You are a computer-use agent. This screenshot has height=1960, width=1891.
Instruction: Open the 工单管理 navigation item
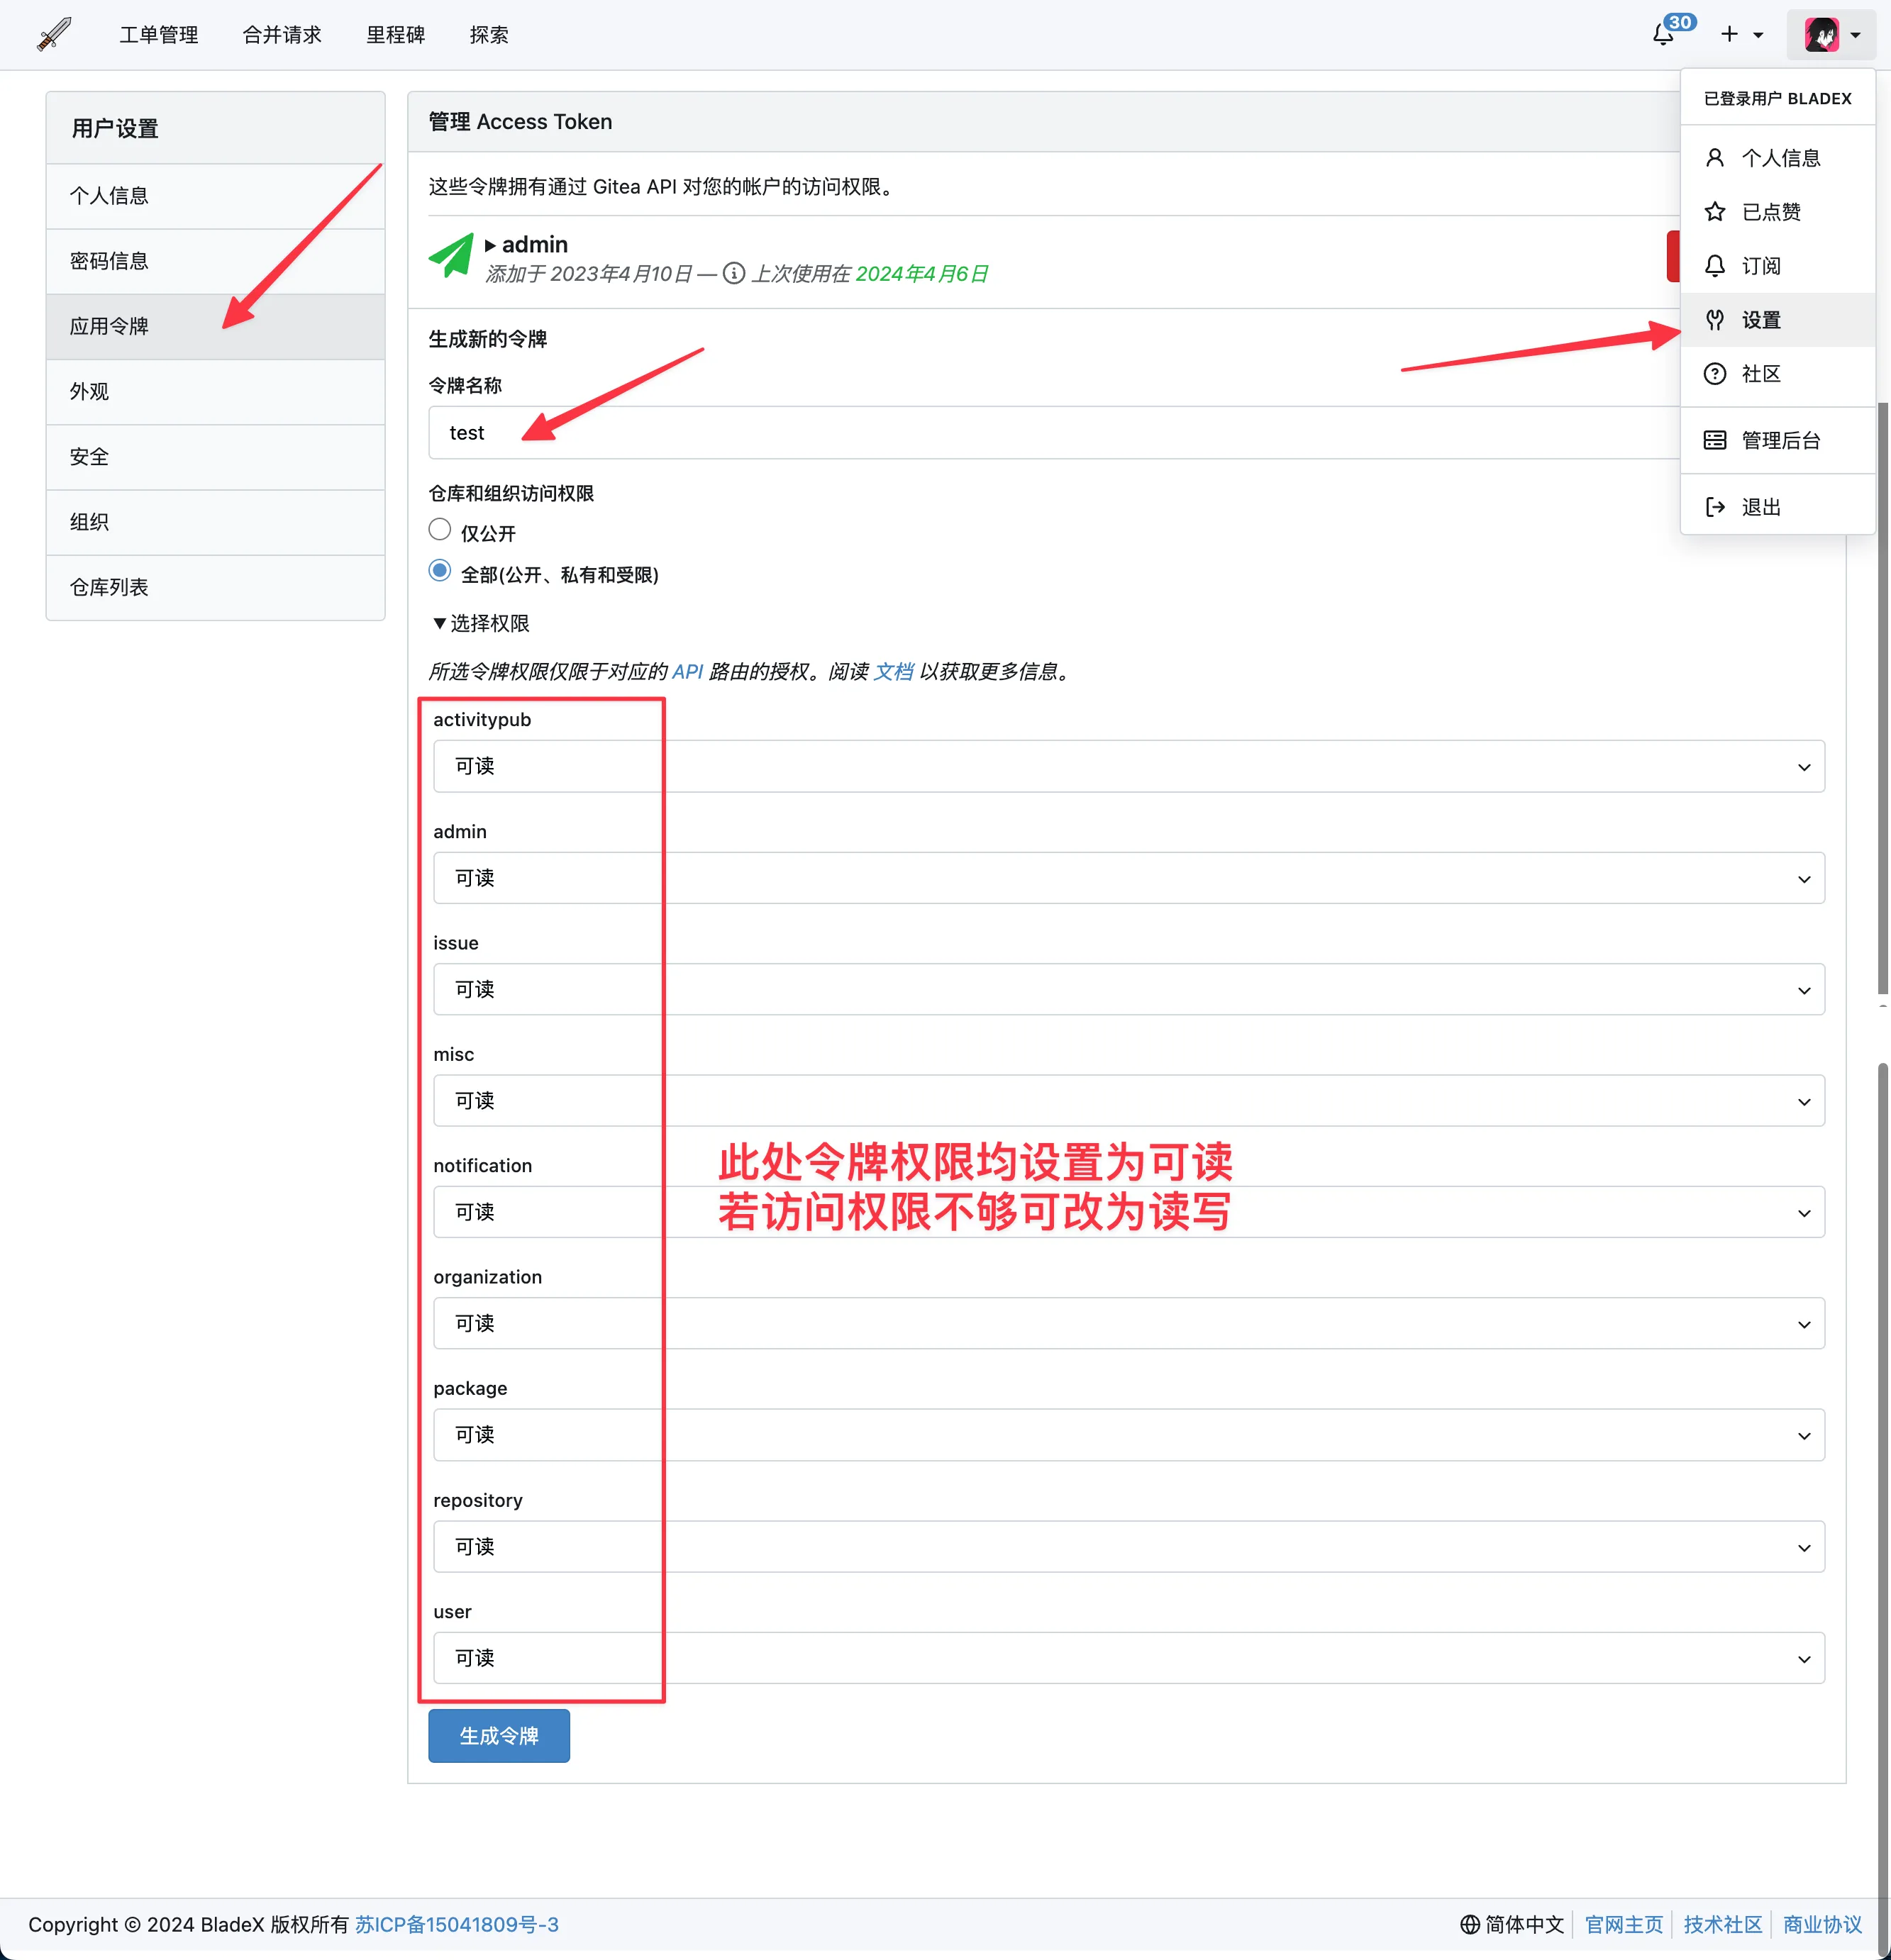(159, 35)
